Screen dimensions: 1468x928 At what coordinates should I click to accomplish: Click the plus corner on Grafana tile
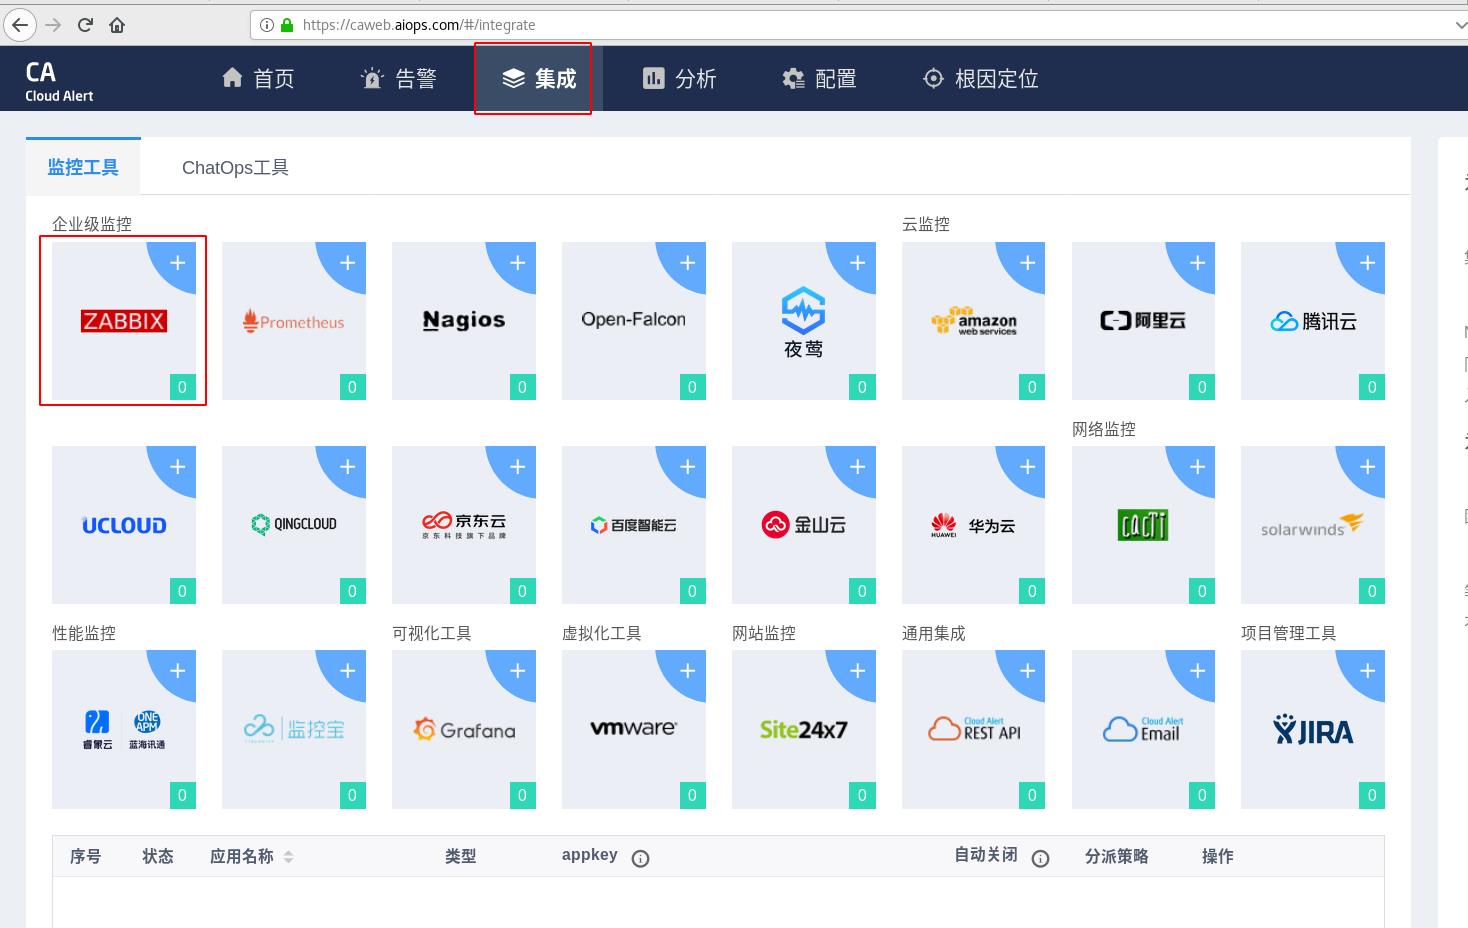click(517, 671)
